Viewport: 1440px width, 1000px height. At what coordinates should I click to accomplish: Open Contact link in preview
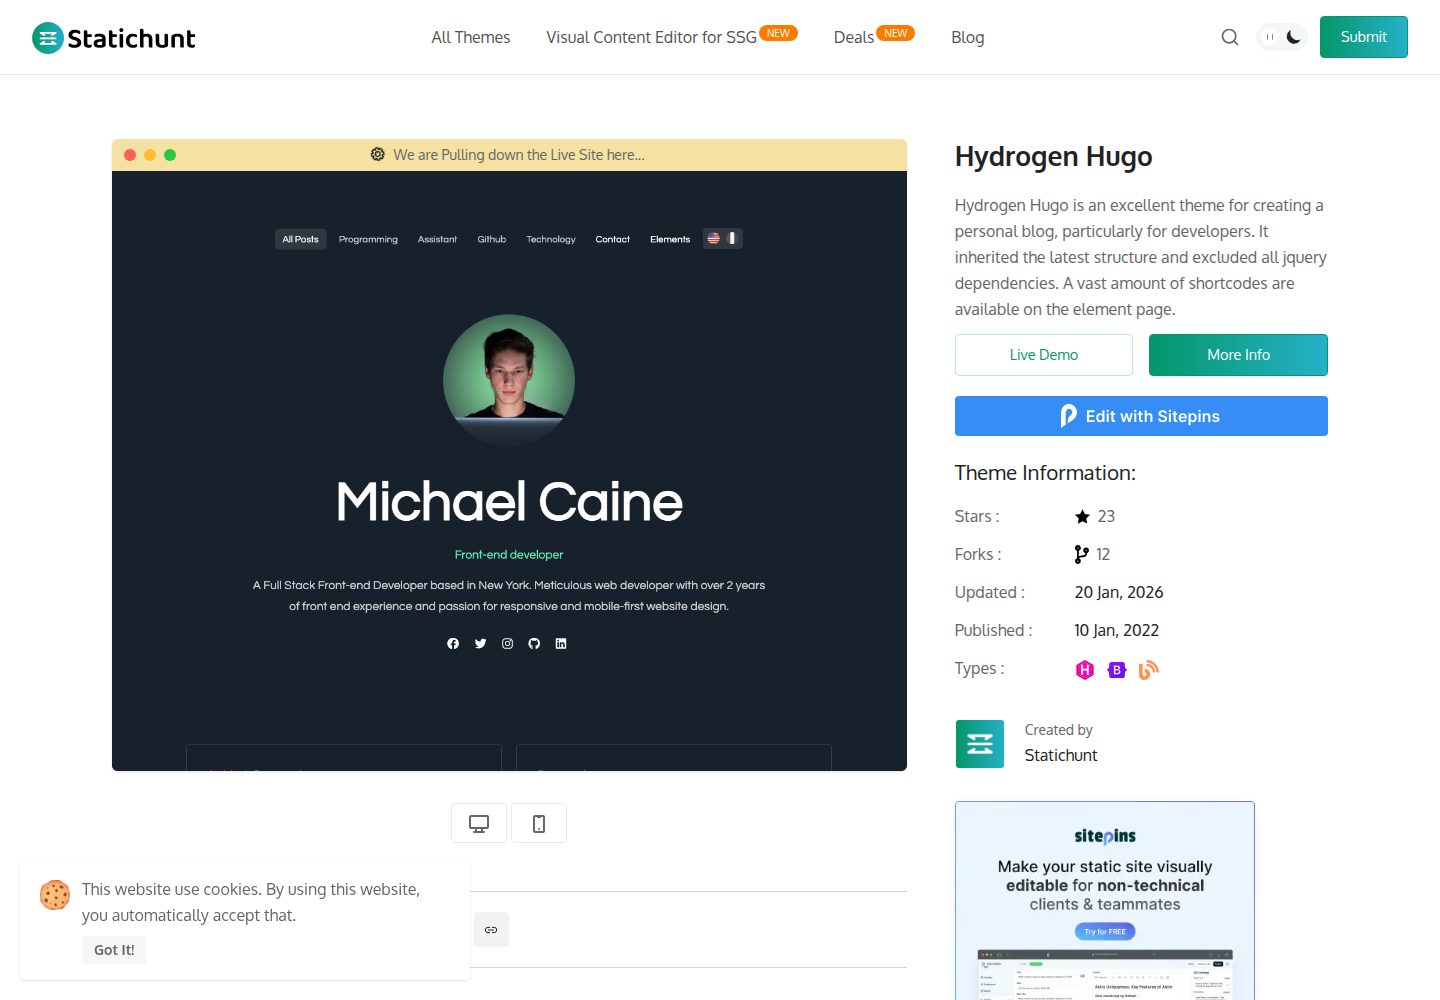pyautogui.click(x=613, y=239)
